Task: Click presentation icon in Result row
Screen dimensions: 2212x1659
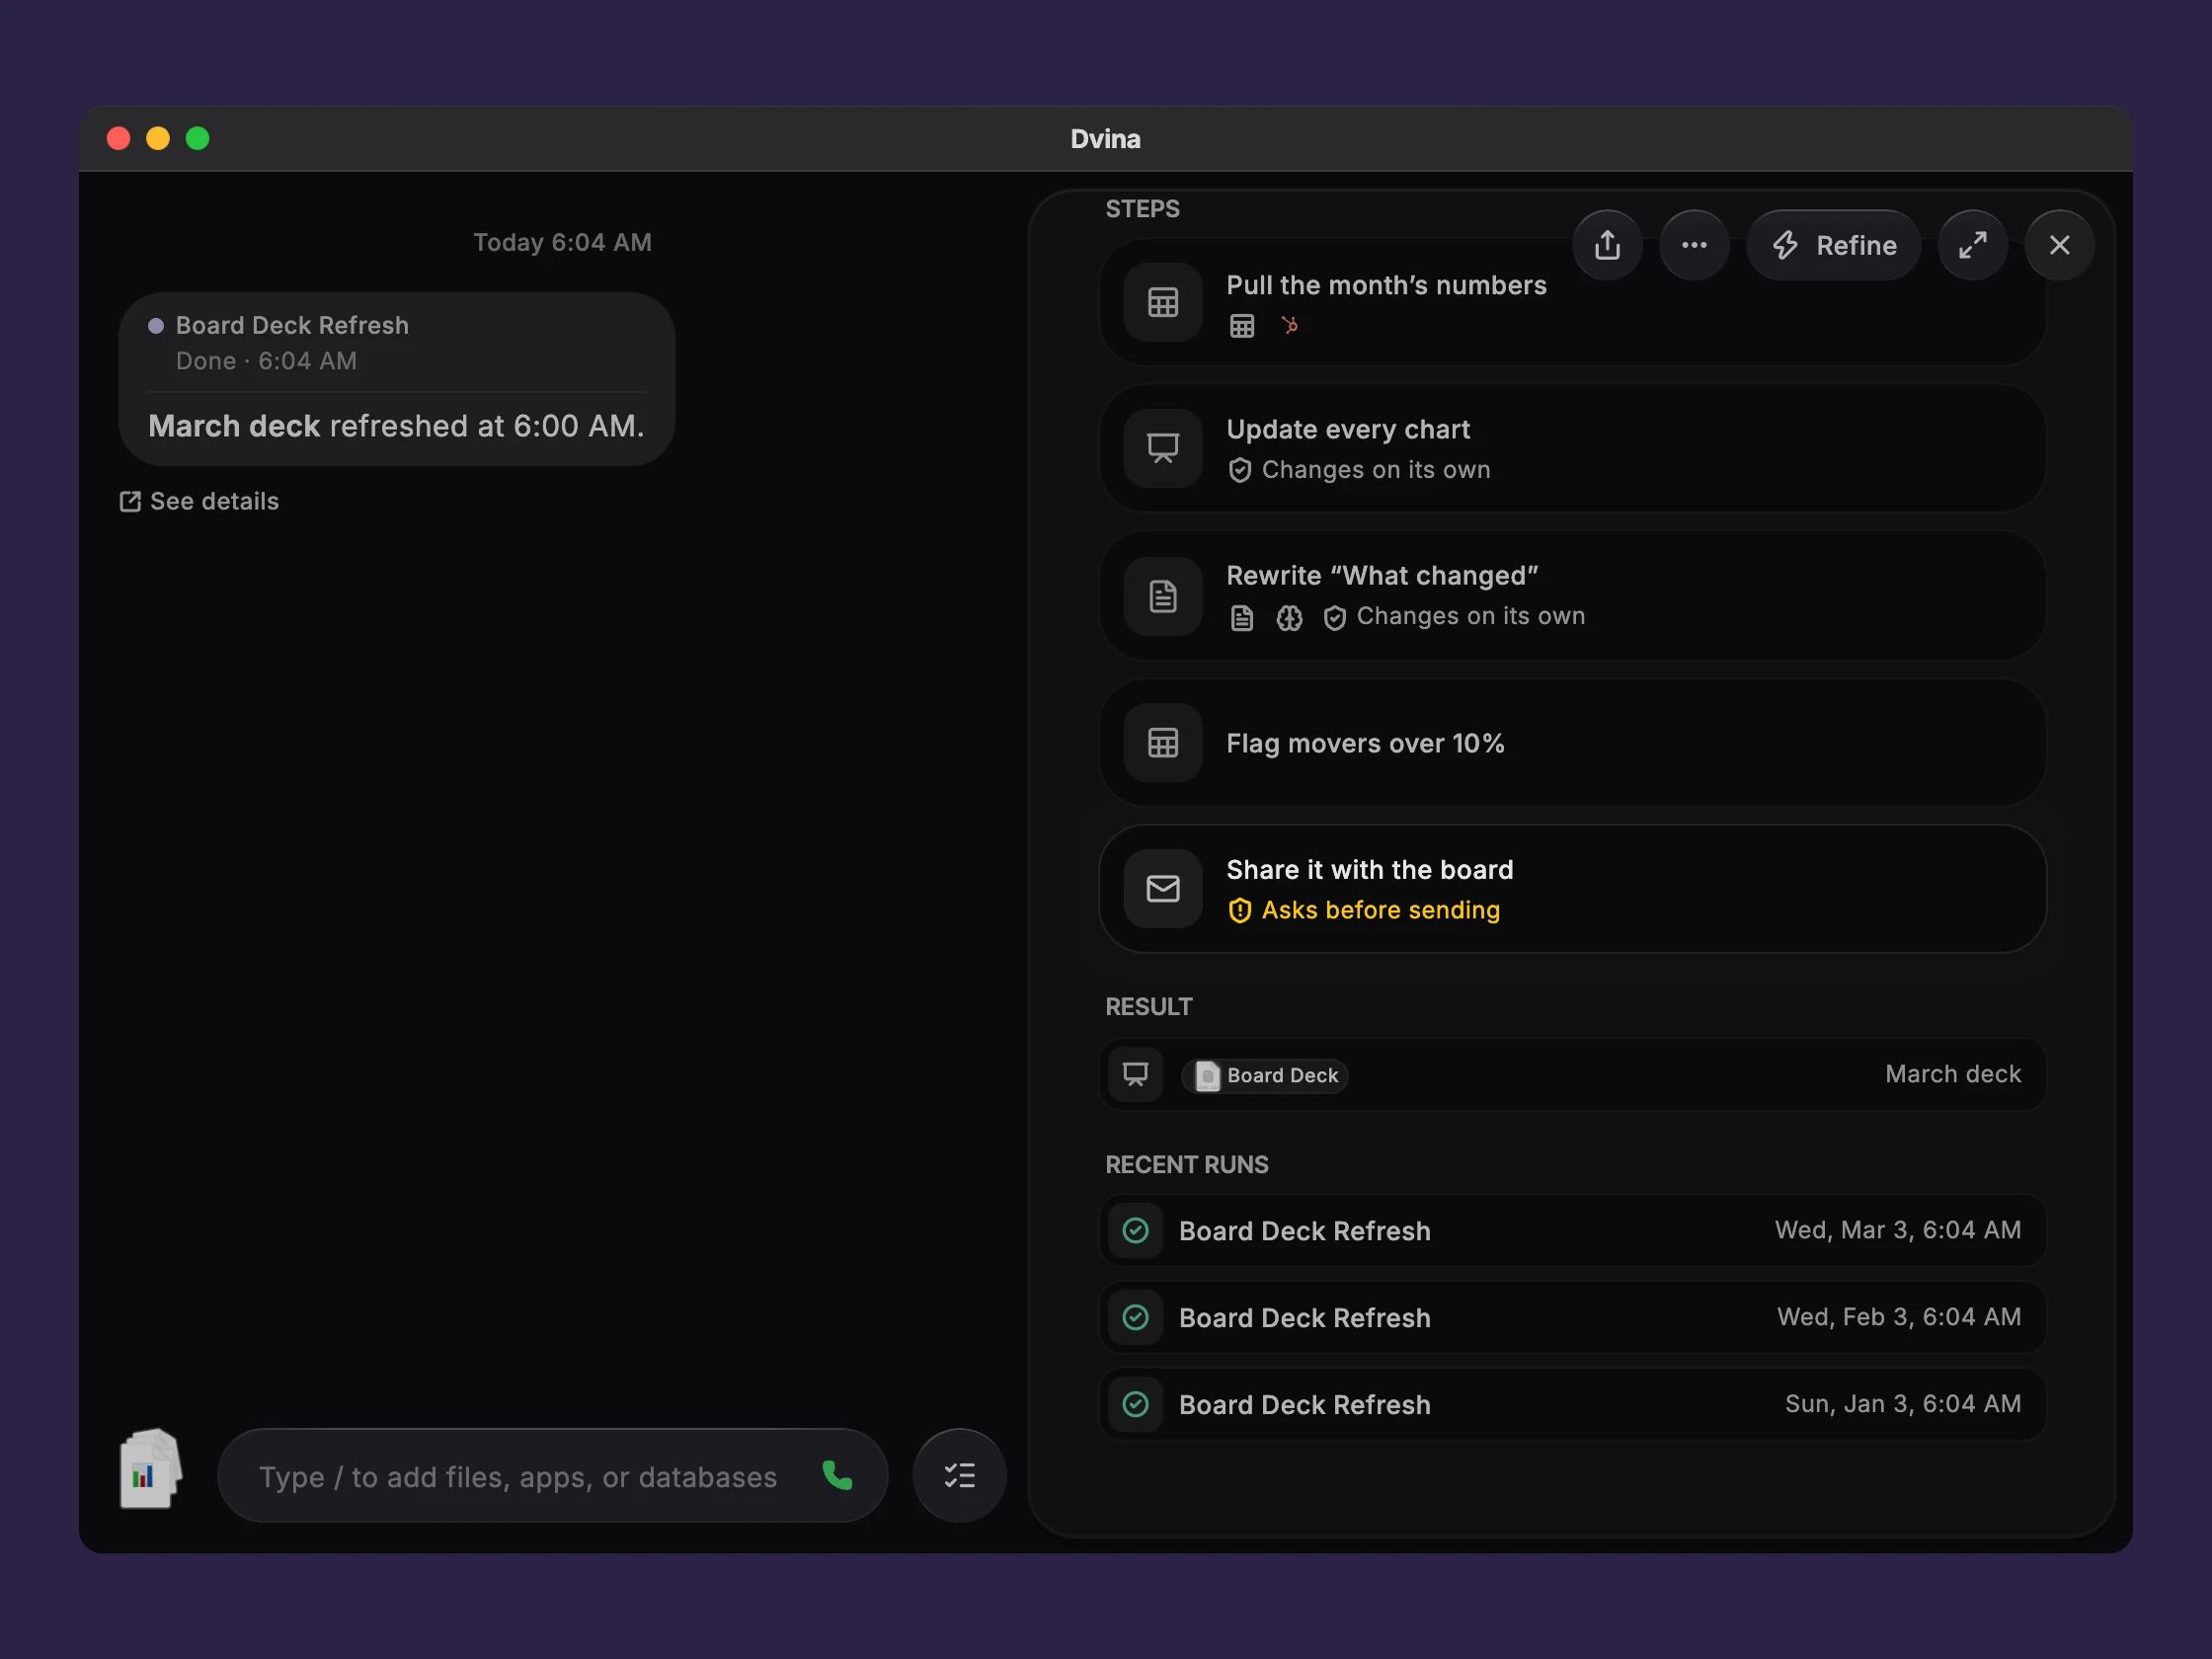Action: click(1135, 1075)
